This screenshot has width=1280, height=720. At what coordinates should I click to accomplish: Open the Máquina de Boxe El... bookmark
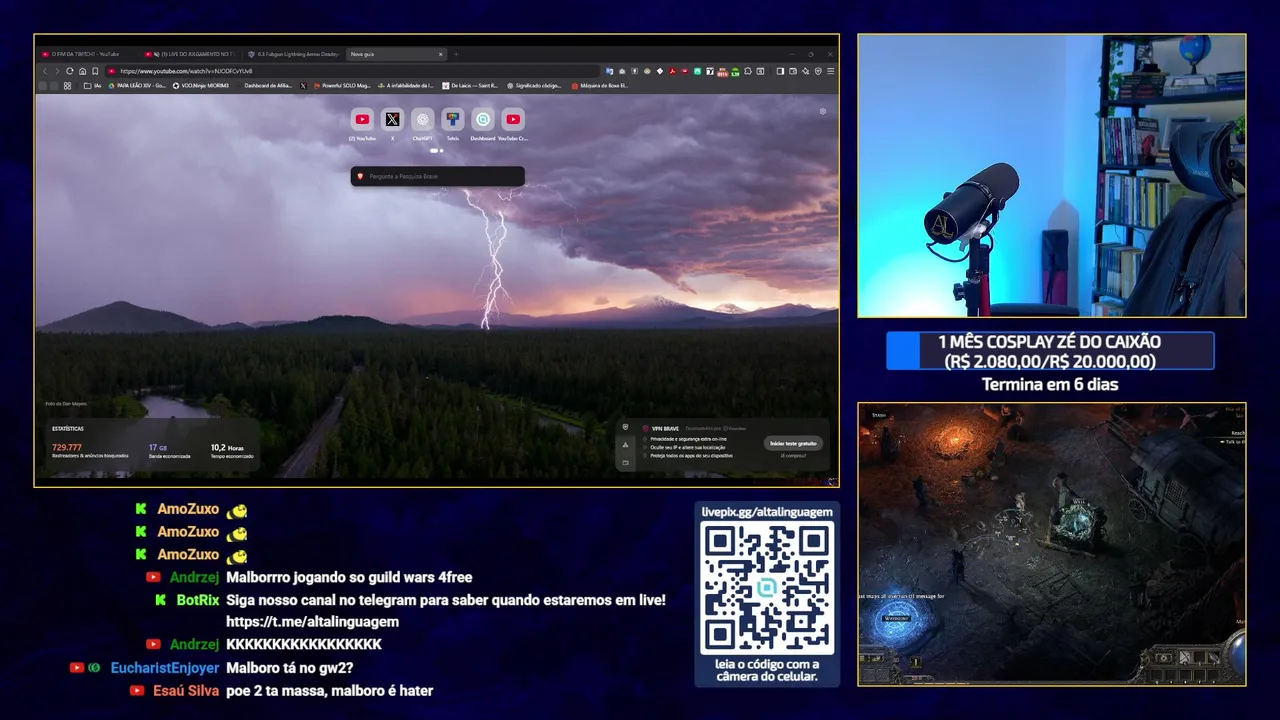600,86
